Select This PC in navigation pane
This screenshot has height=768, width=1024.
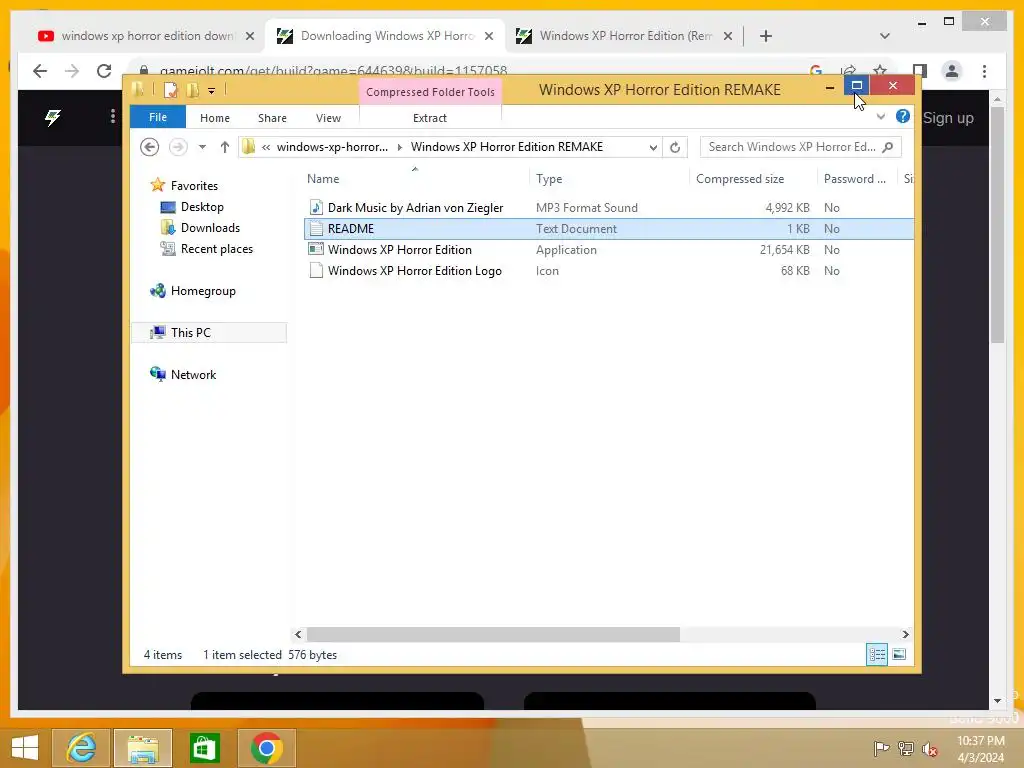coord(191,332)
